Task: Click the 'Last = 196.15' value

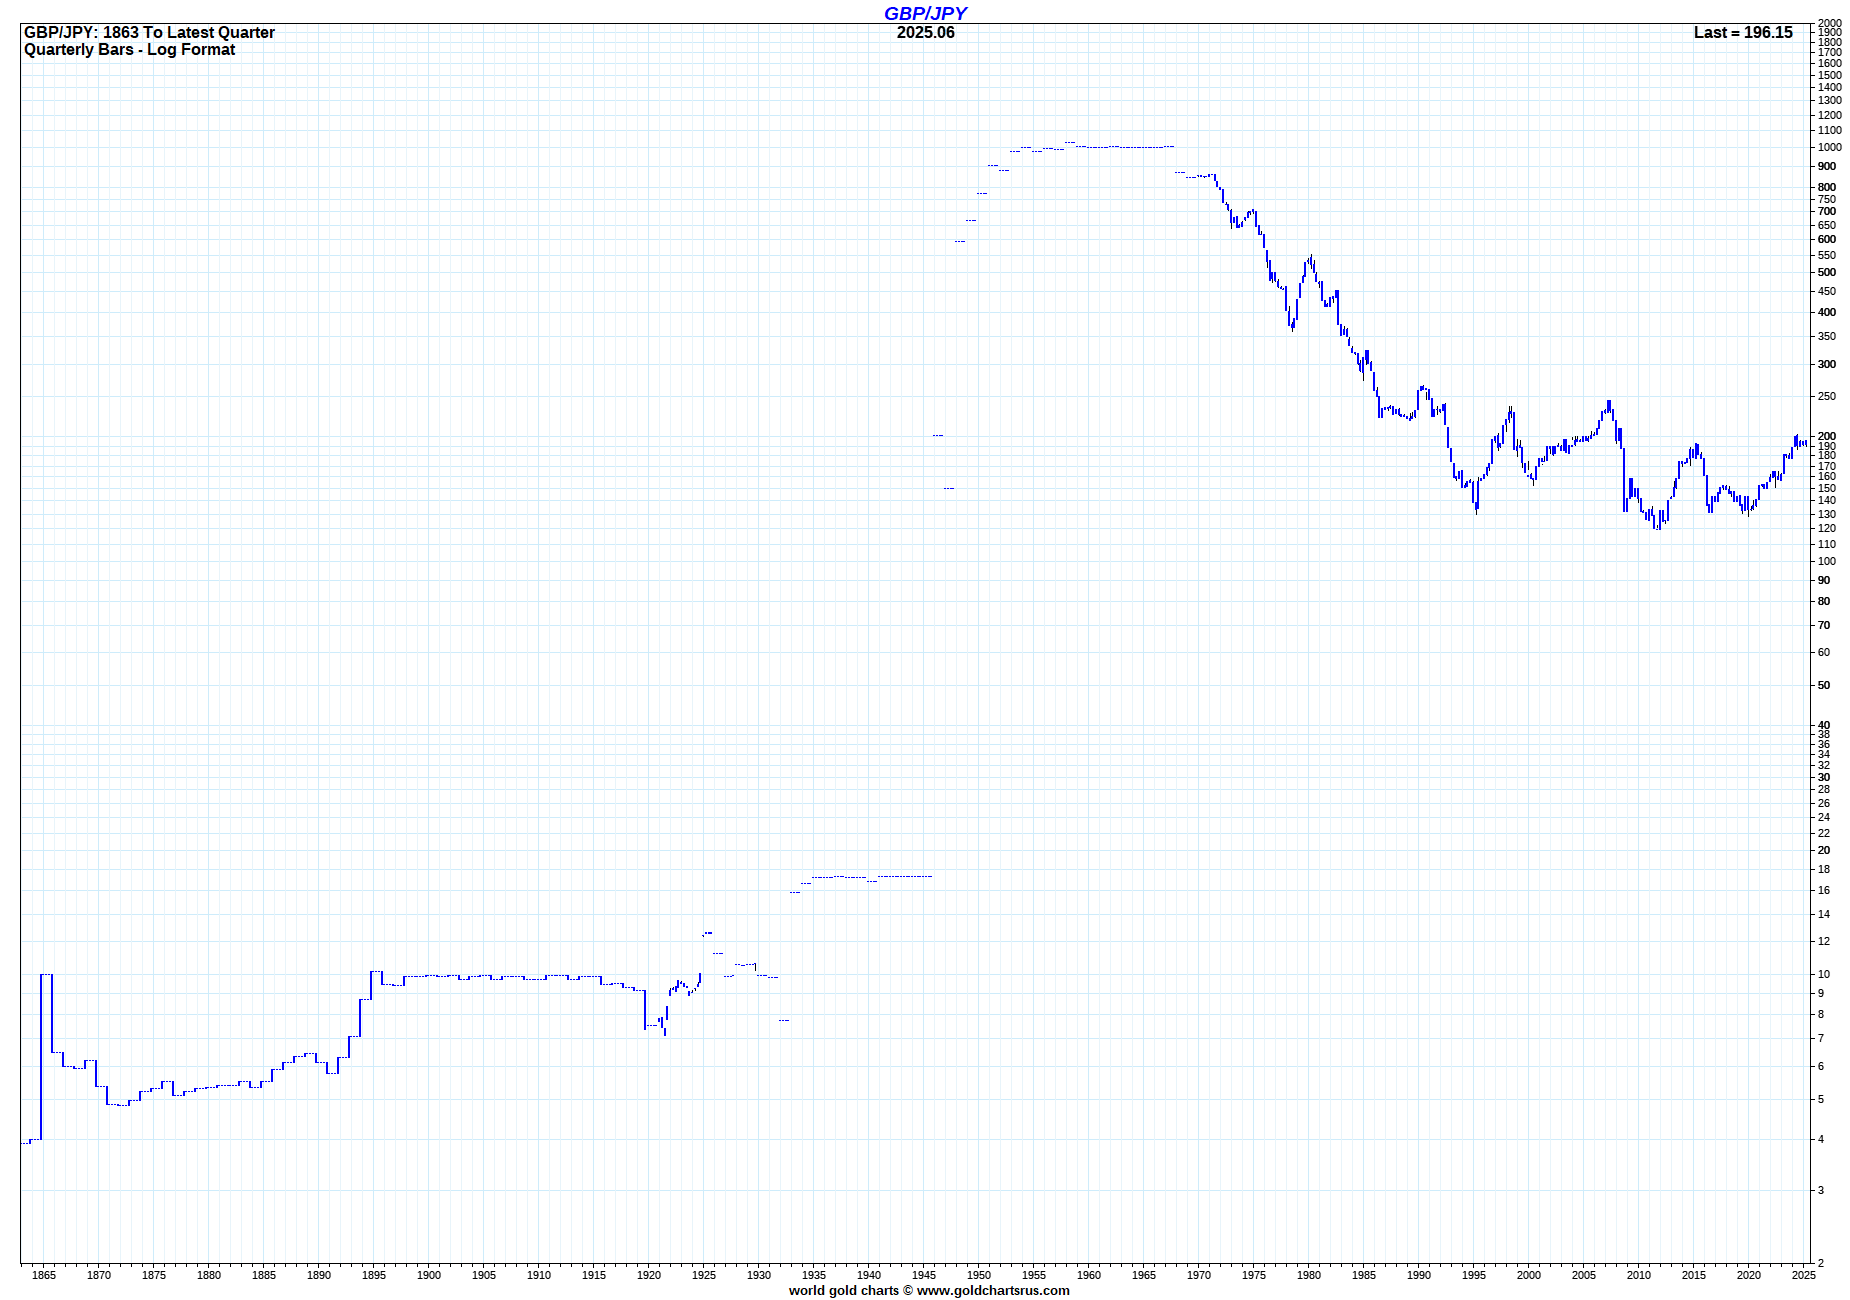Action: click(1743, 32)
